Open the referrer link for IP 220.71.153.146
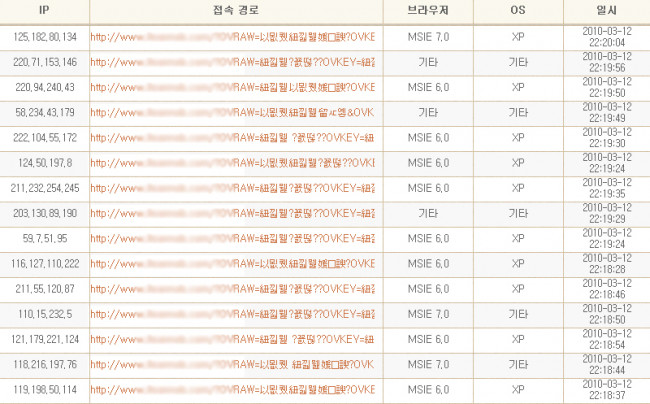The height and width of the screenshot is (404, 650). [x=233, y=63]
